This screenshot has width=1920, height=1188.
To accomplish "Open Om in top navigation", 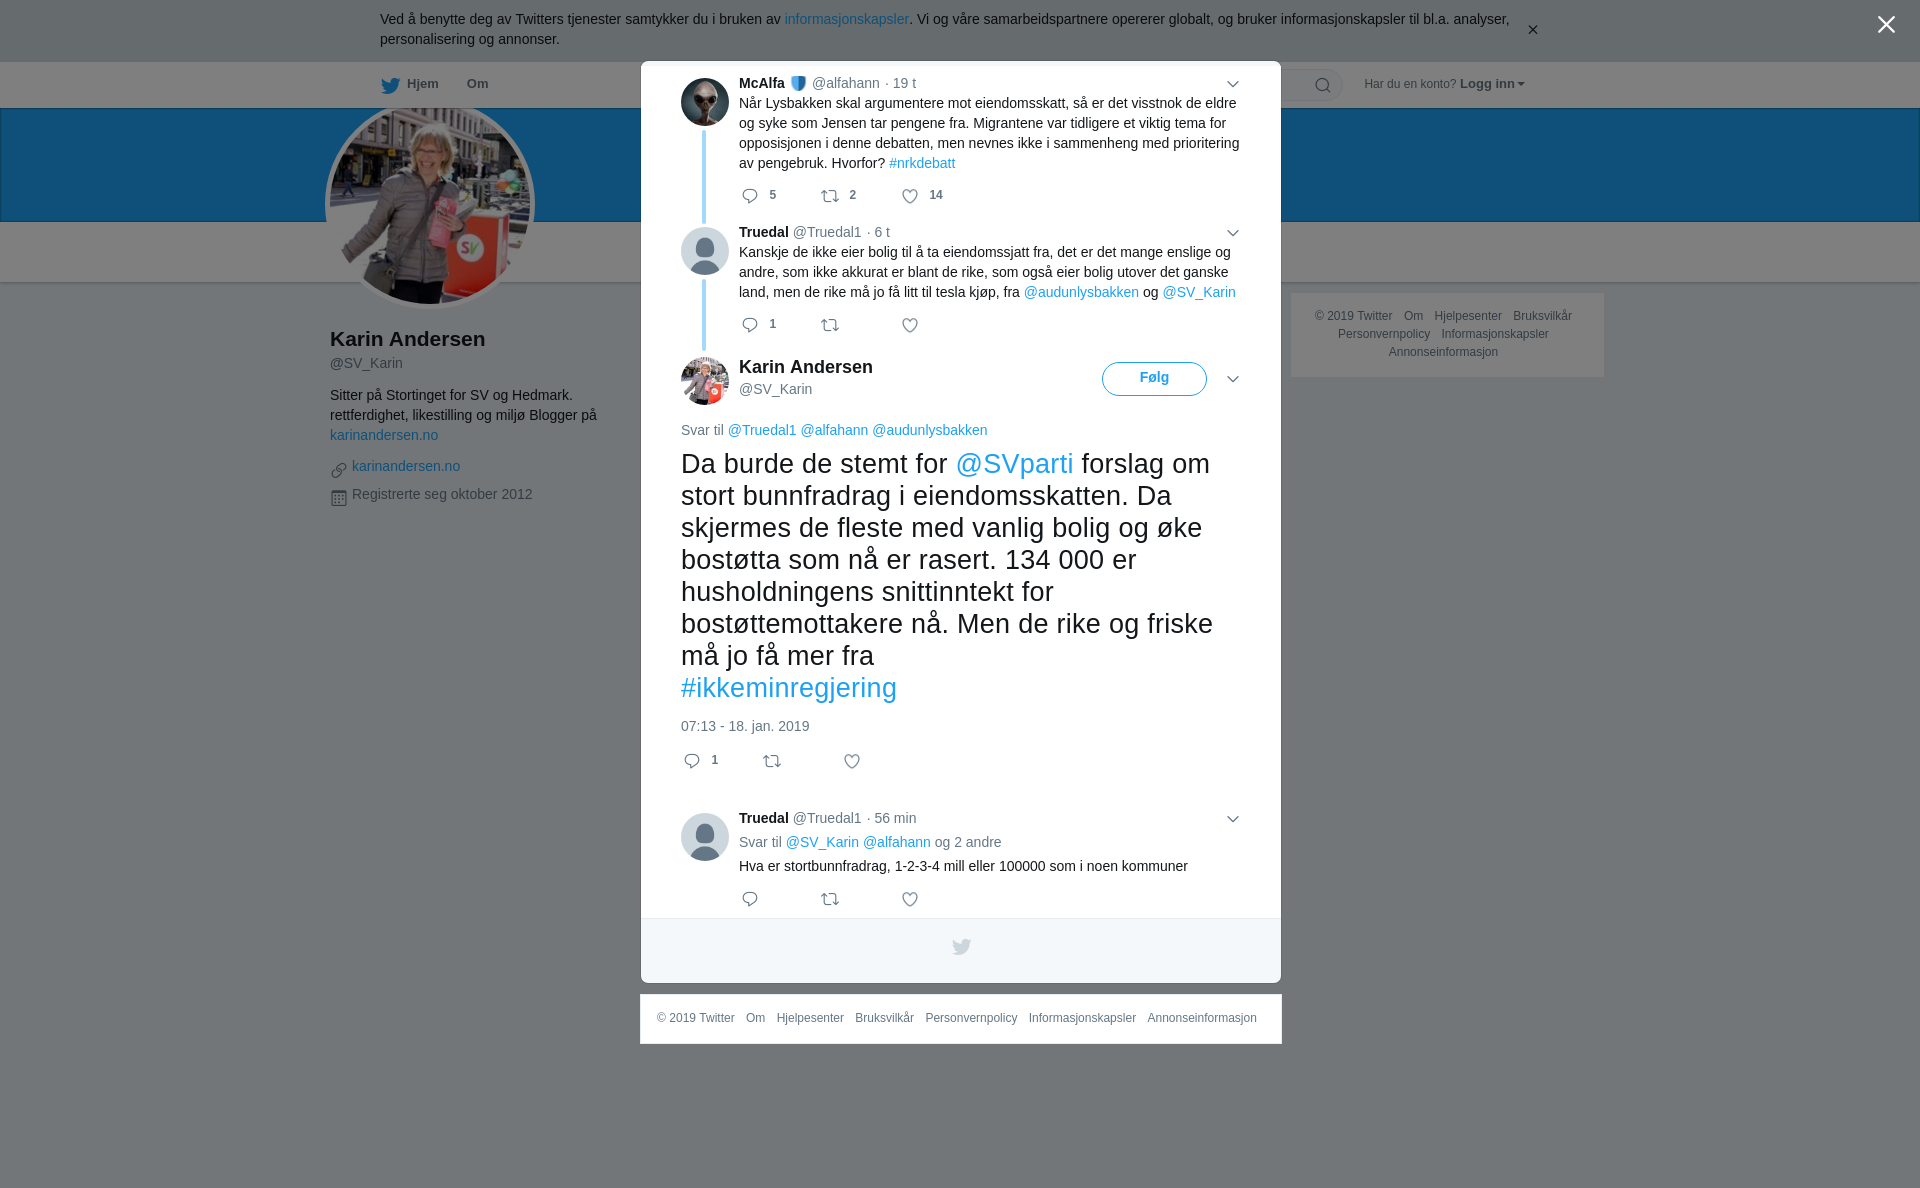I will pyautogui.click(x=477, y=84).
